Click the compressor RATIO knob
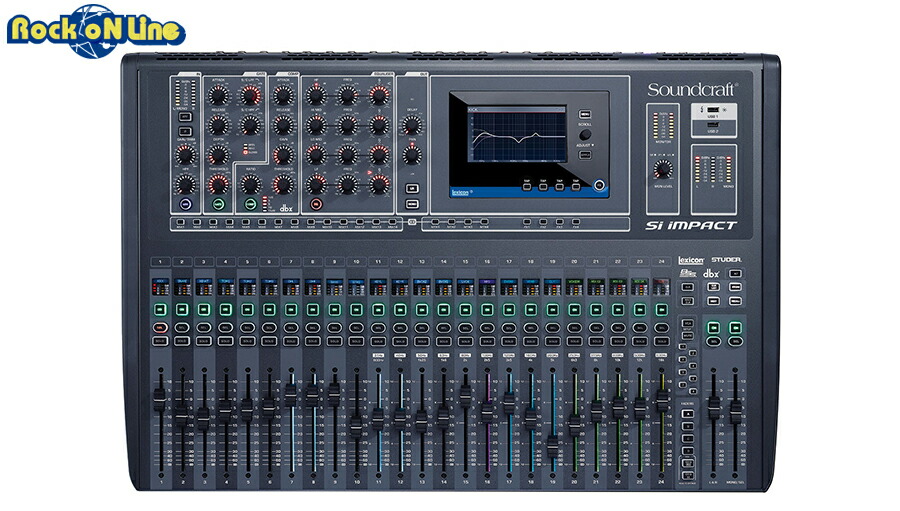The width and height of the screenshot is (900, 511). (x=251, y=184)
